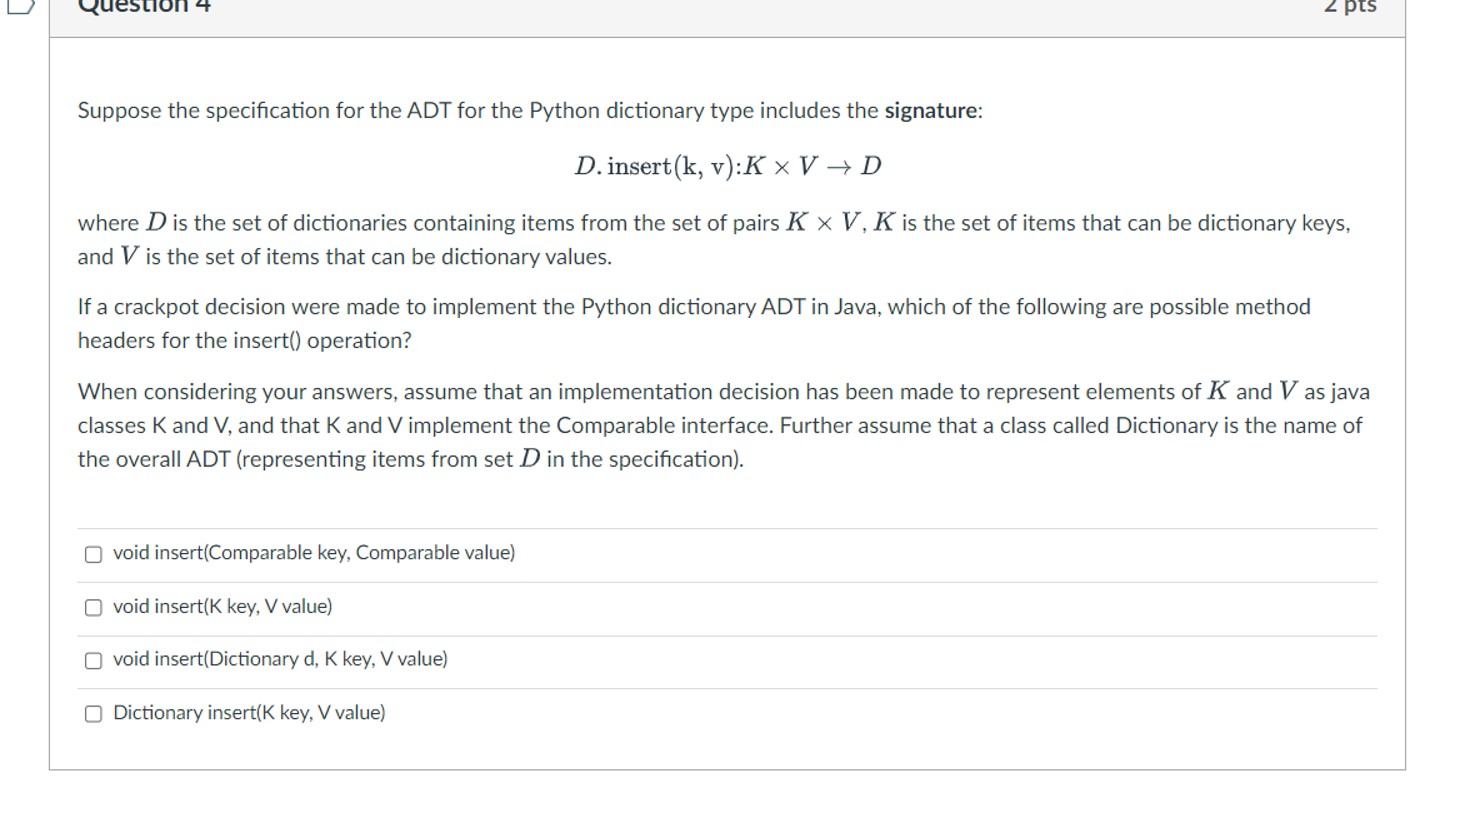Click the Question 4 header bar

(700, 10)
